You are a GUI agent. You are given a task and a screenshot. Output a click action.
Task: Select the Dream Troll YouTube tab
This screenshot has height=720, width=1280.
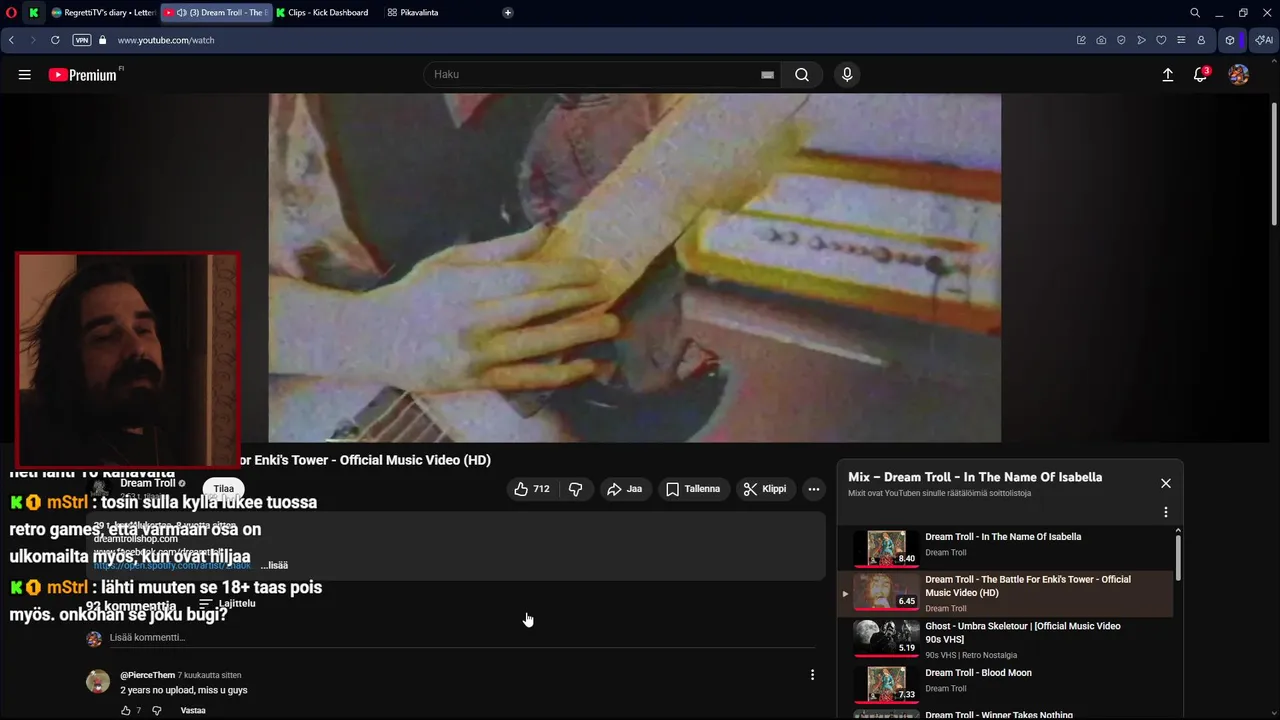pos(216,13)
